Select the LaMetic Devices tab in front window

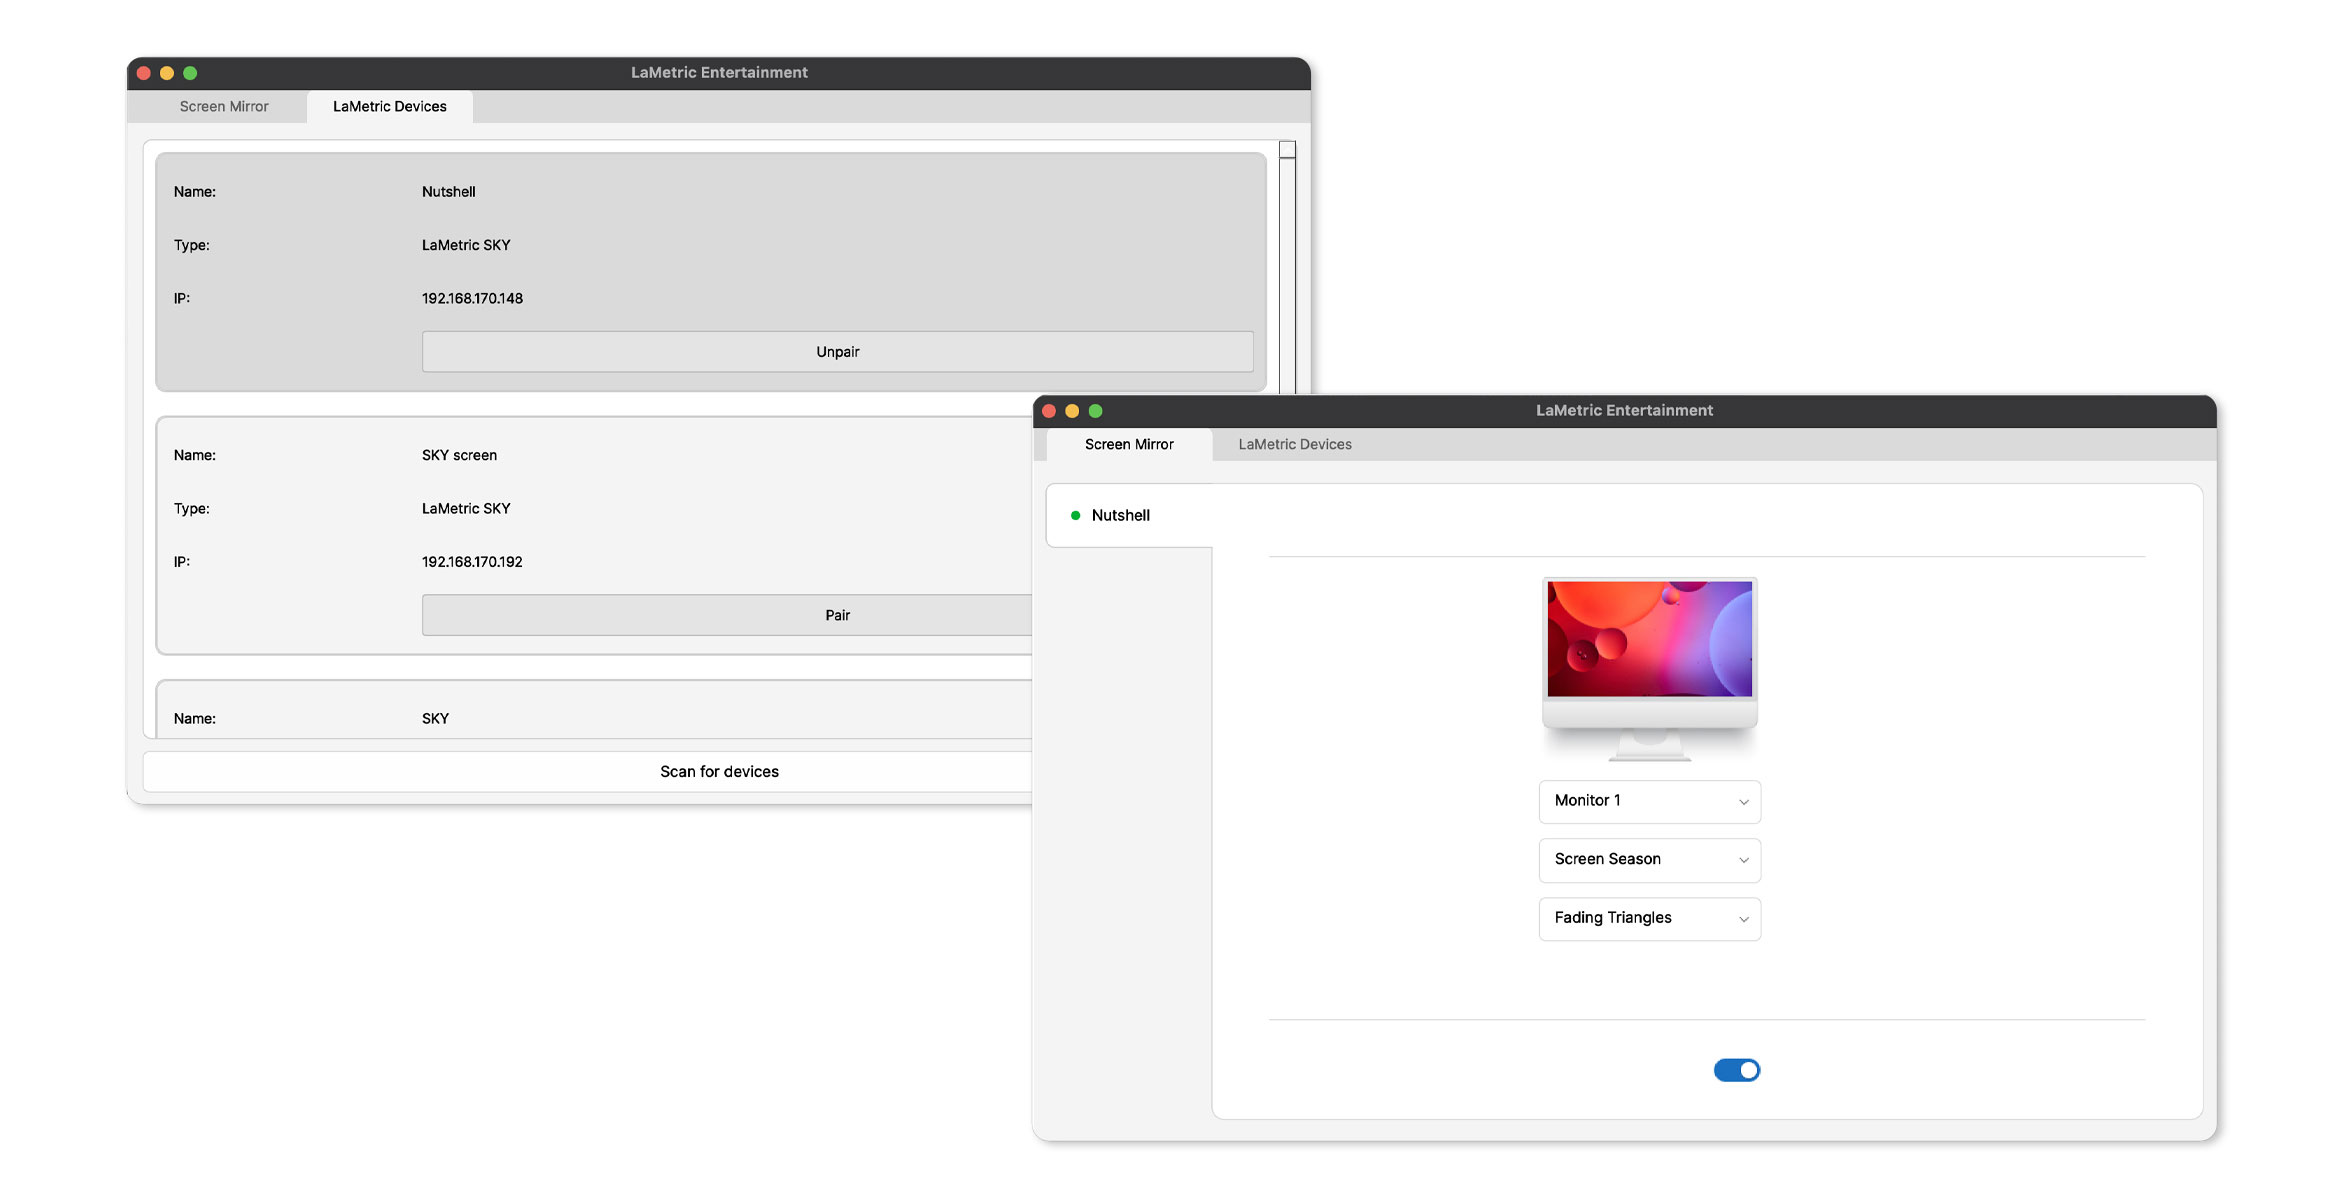coord(1295,444)
